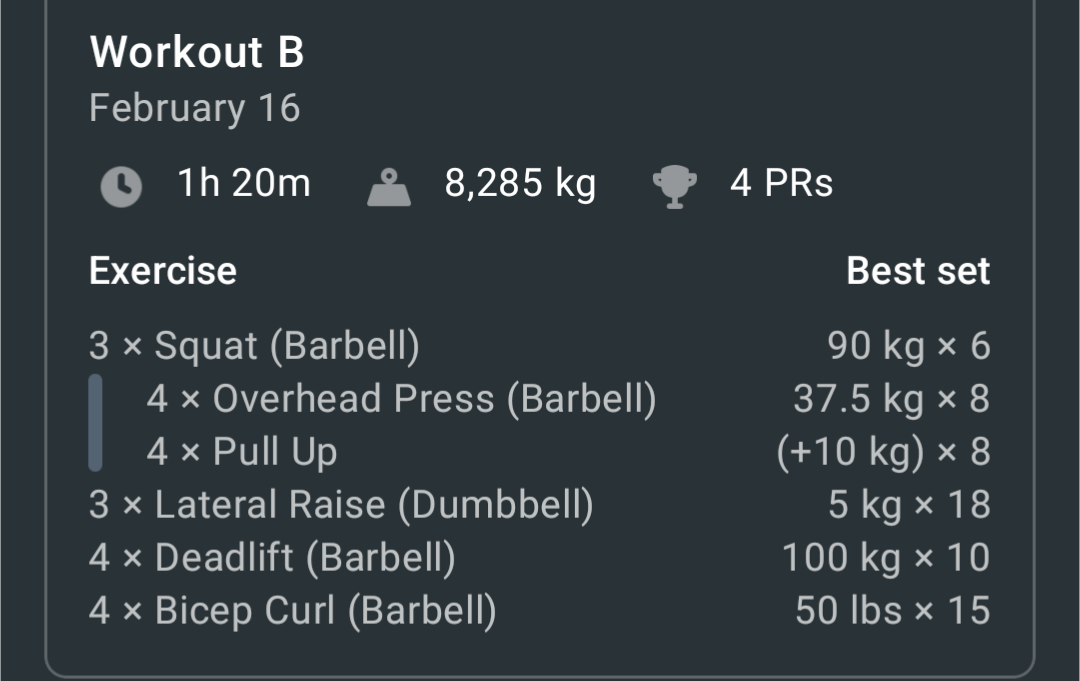Open the Workout B title
This screenshot has height=681, width=1080.
[x=197, y=52]
